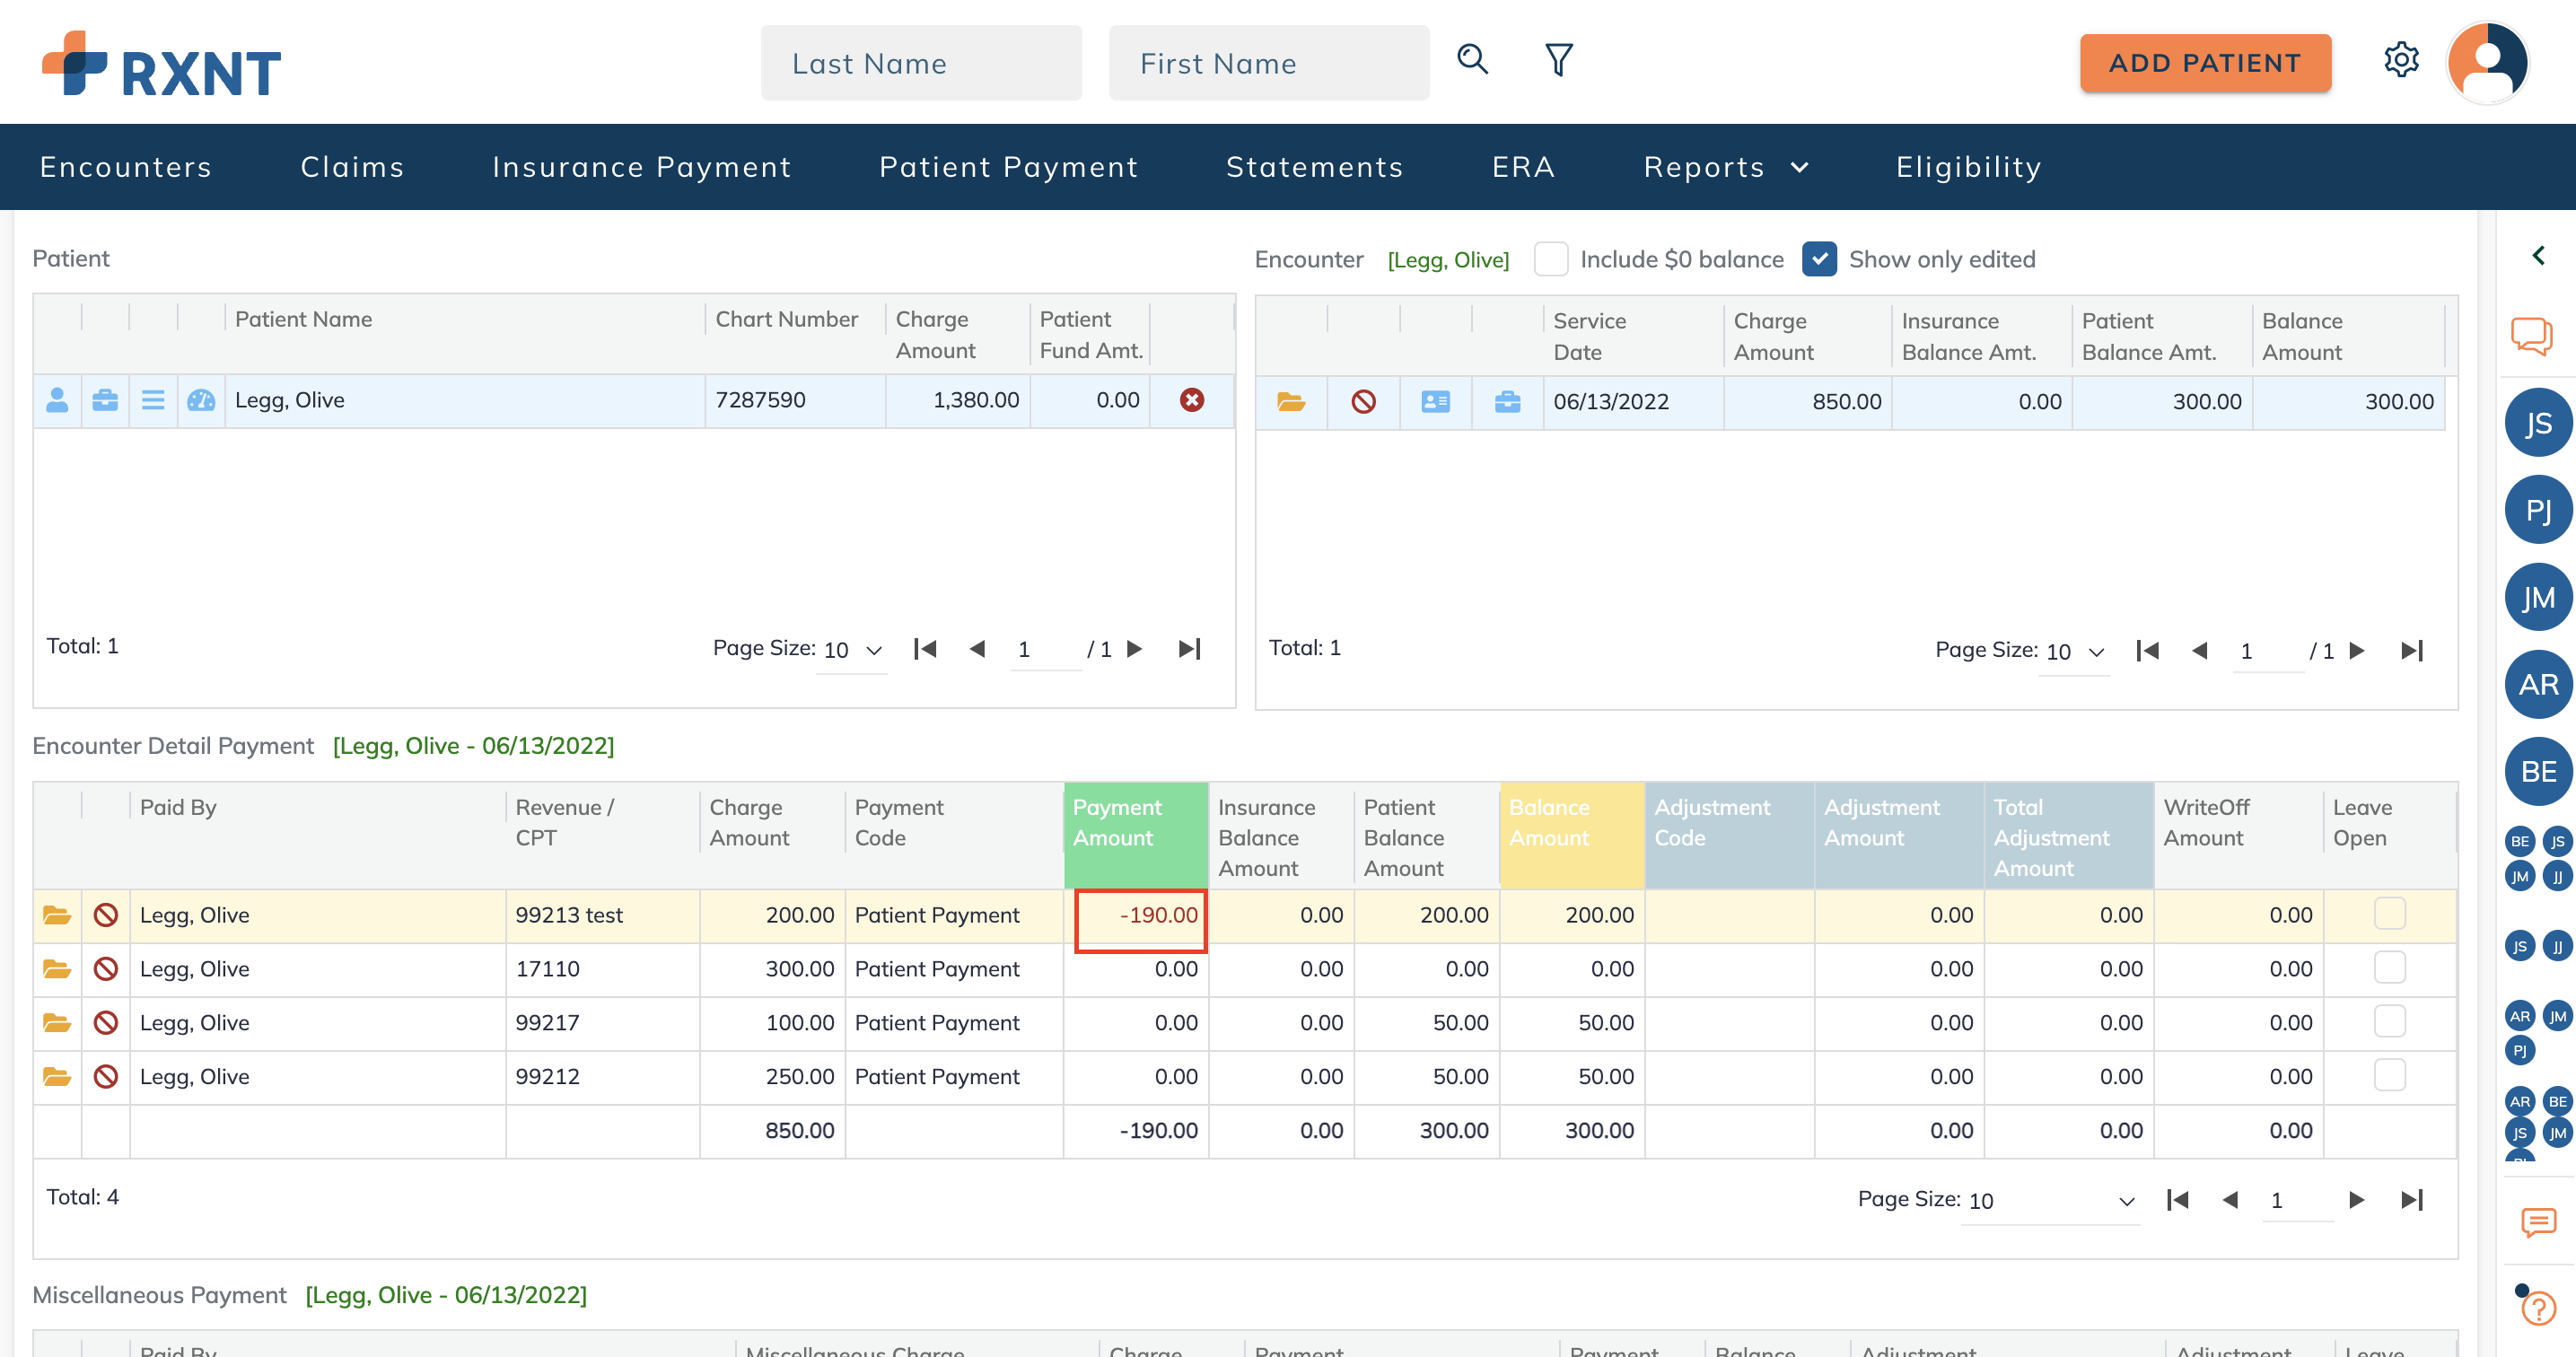The height and width of the screenshot is (1357, 2576).
Task: Uncheck the Show only edited checkbox
Action: (x=1819, y=259)
